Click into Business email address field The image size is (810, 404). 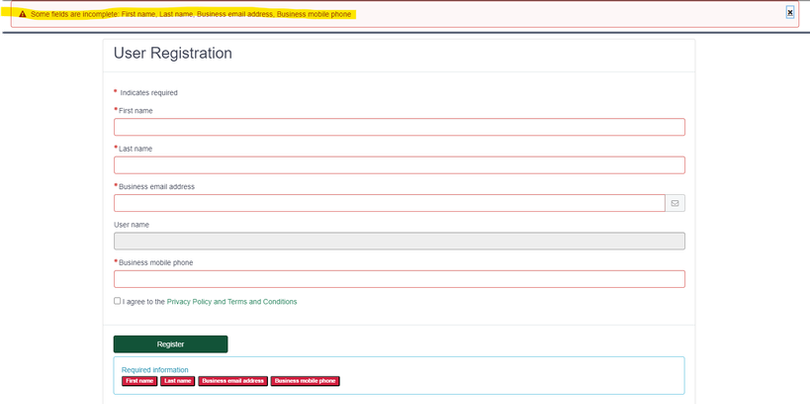(x=390, y=203)
